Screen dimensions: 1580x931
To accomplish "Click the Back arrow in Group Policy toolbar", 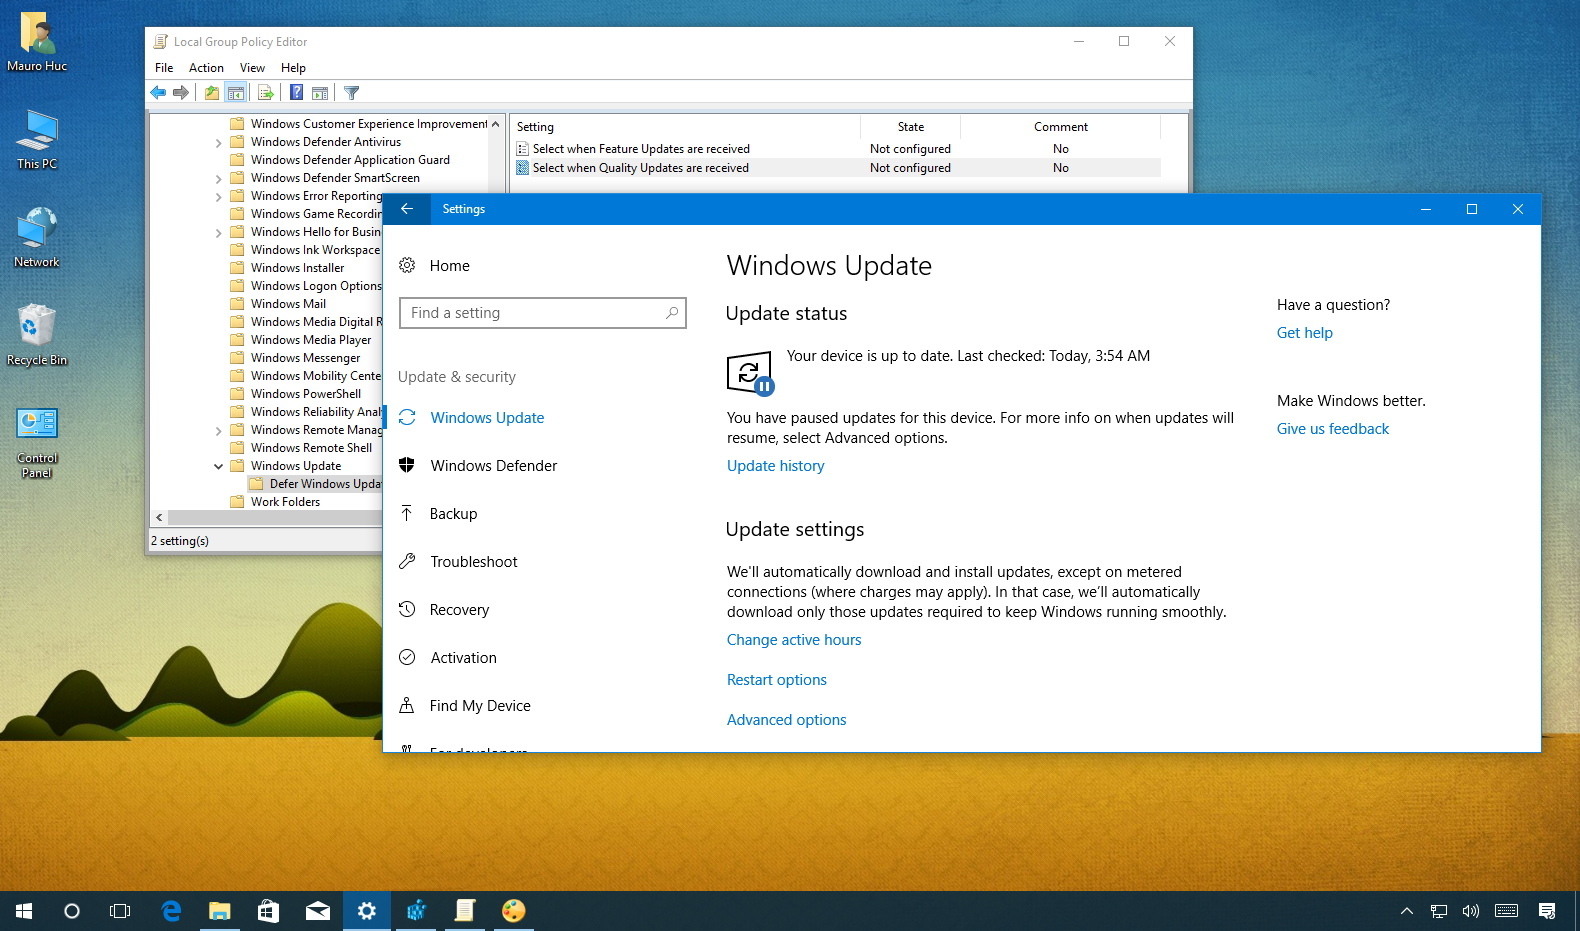I will pos(158,93).
